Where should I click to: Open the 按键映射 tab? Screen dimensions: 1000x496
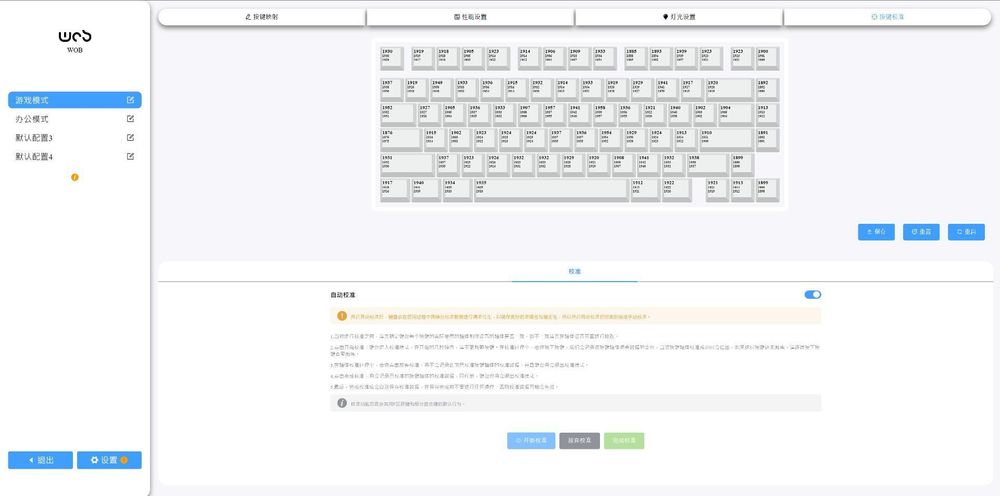(x=262, y=17)
